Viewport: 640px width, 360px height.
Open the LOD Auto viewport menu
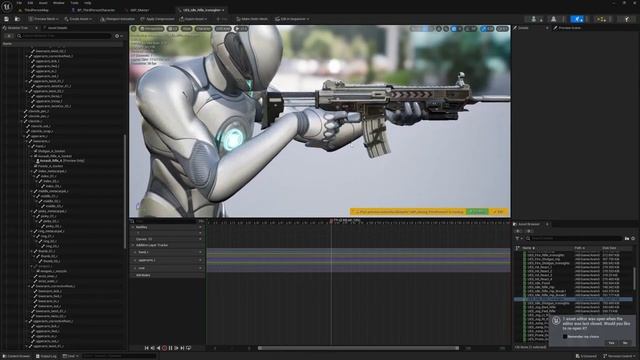(x=223, y=29)
